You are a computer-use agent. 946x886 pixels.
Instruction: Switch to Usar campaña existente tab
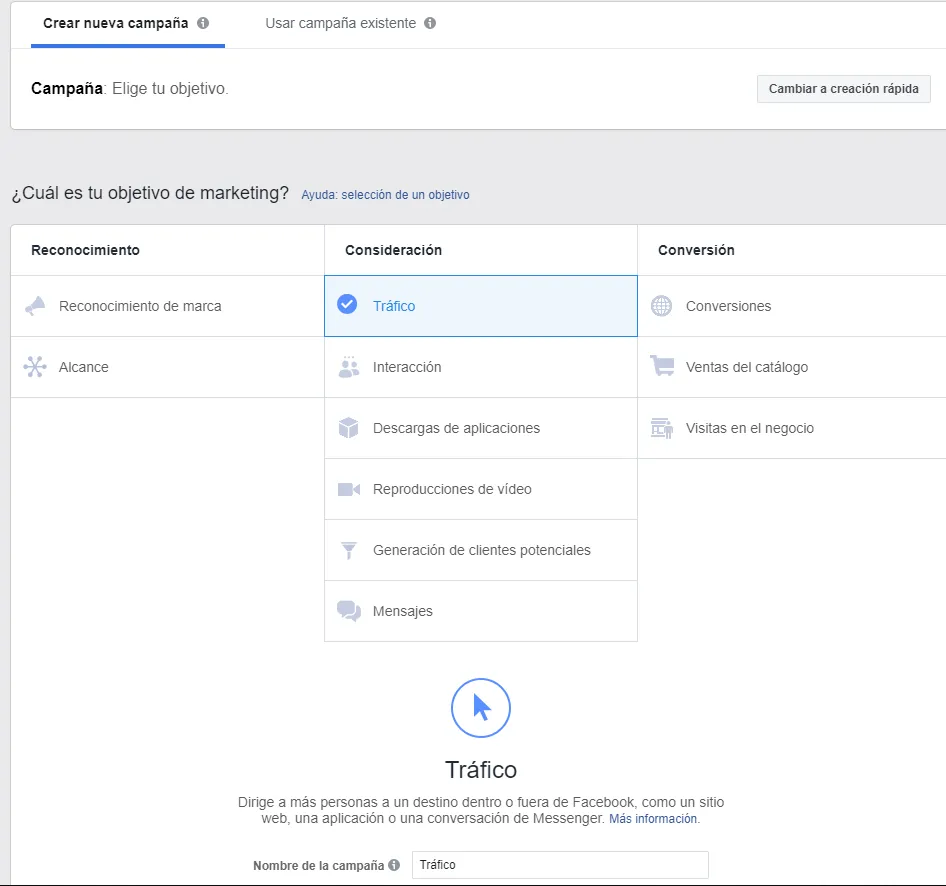coord(351,24)
